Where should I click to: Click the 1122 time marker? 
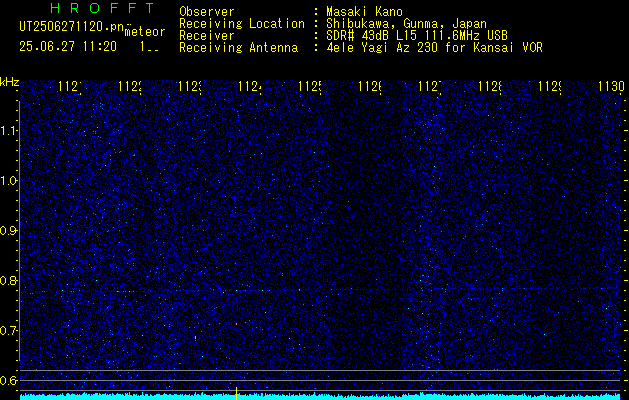(130, 87)
